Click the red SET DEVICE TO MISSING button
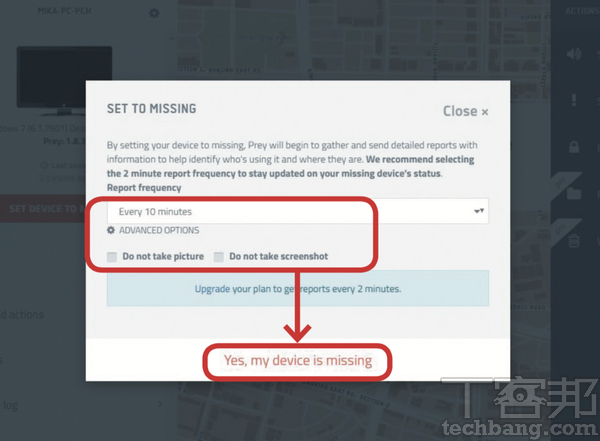Viewport: 600px width, 441px height. (x=43, y=209)
